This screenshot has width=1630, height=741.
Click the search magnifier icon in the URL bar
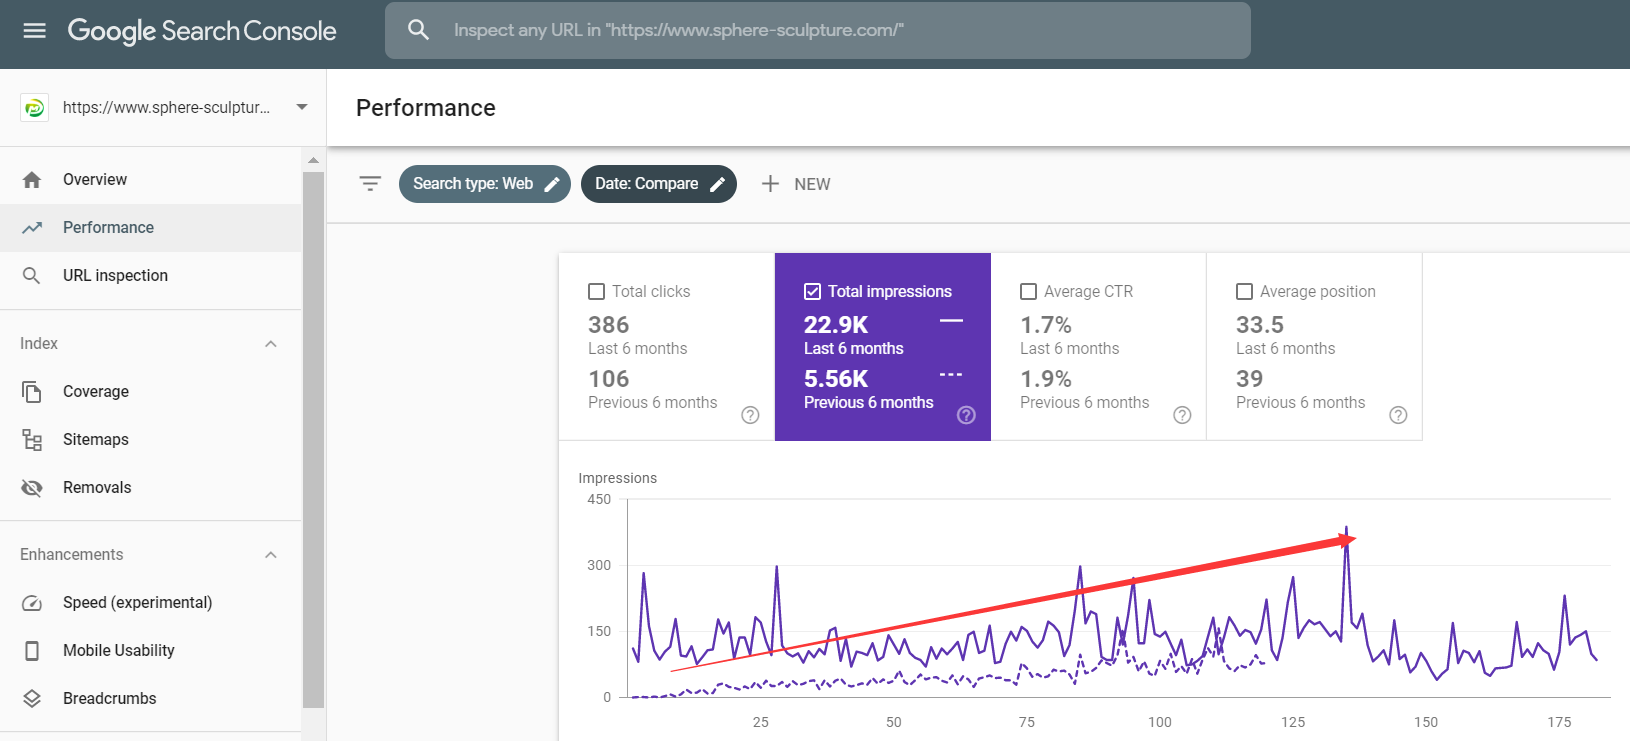418,30
